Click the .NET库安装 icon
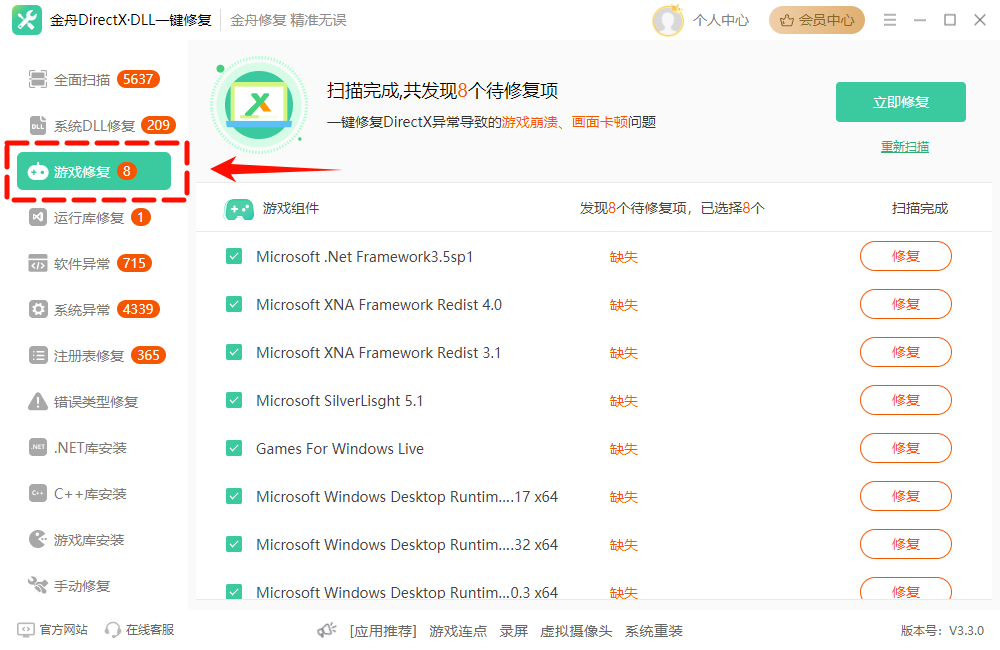 [x=38, y=447]
